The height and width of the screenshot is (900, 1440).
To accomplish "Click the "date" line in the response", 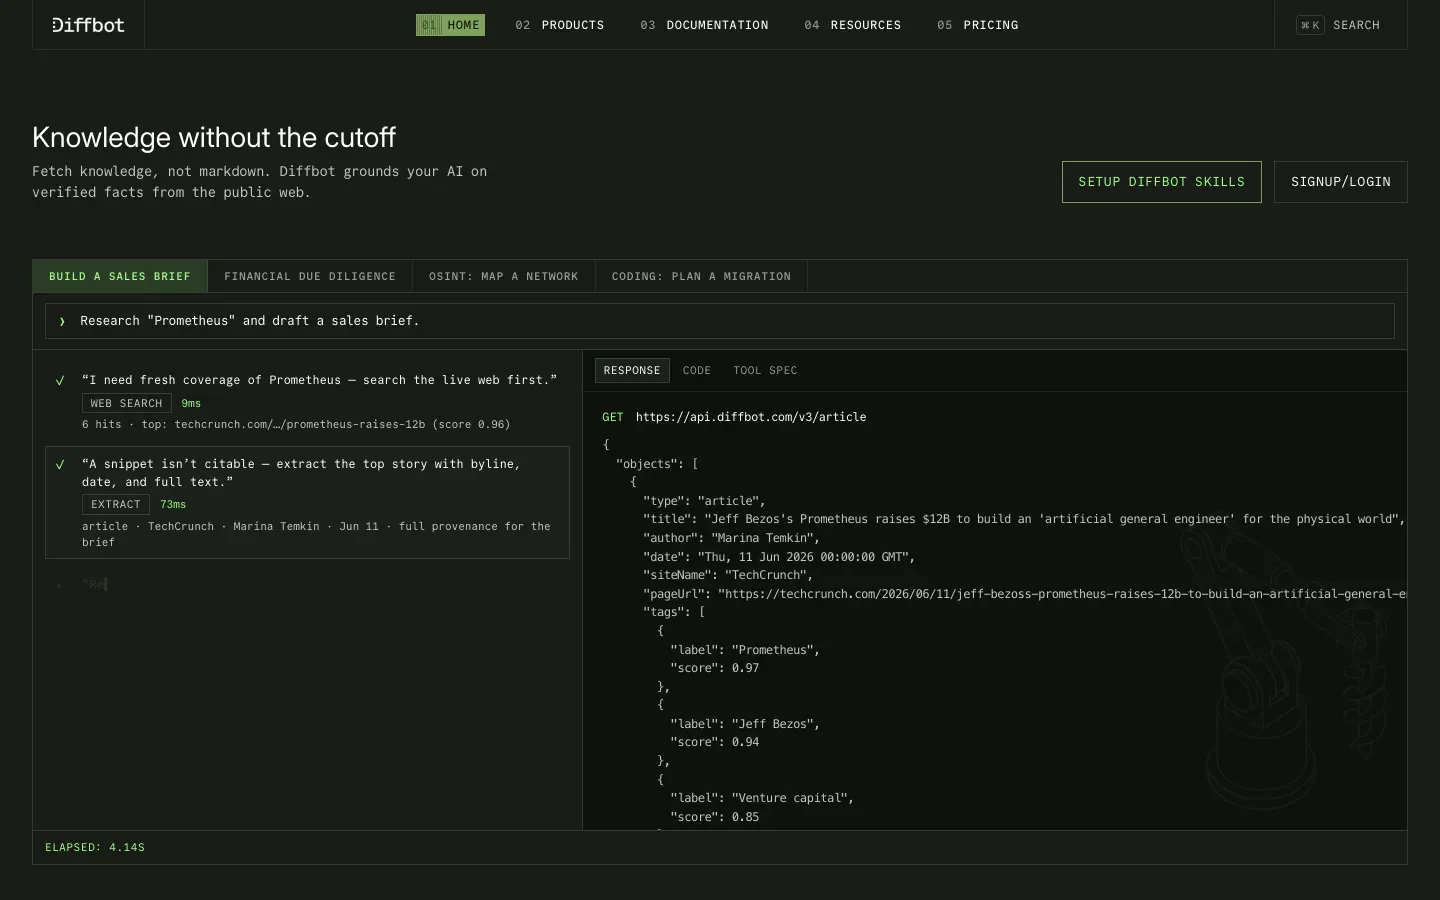I will 779,557.
